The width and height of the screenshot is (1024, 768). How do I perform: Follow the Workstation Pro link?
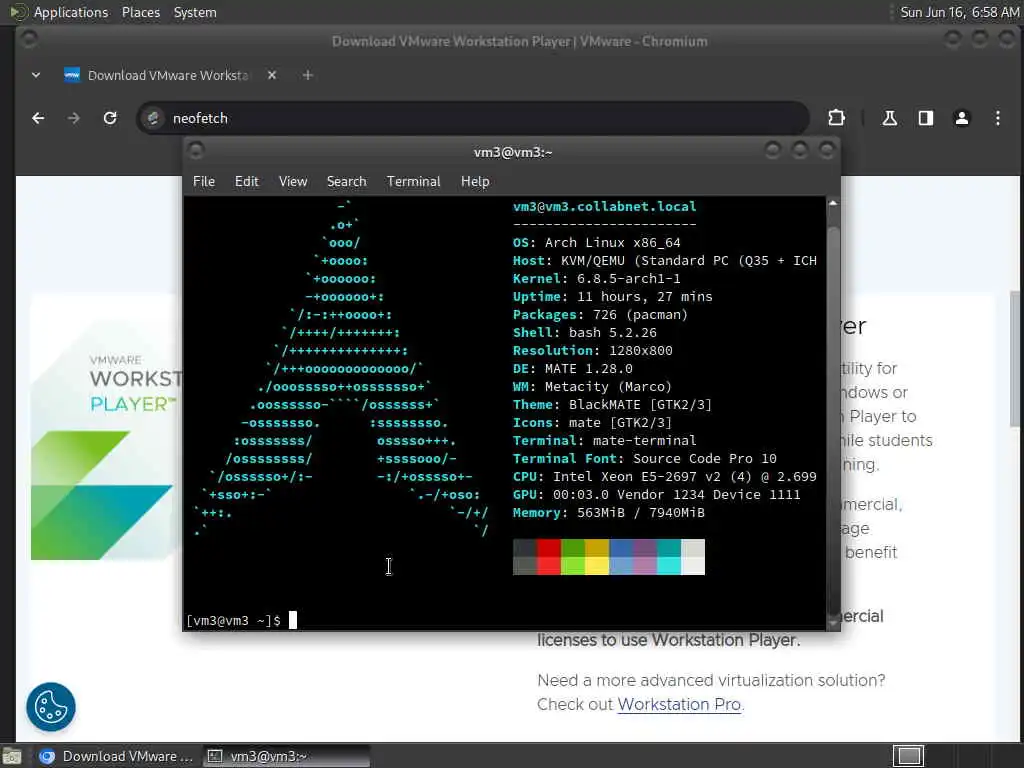click(x=679, y=704)
